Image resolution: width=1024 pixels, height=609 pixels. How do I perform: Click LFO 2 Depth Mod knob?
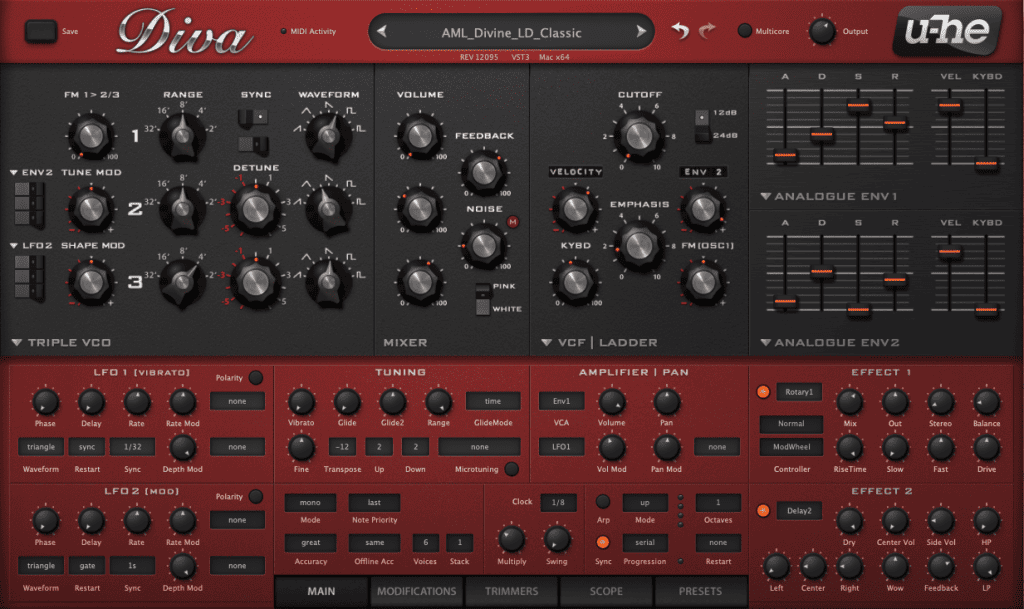point(182,567)
